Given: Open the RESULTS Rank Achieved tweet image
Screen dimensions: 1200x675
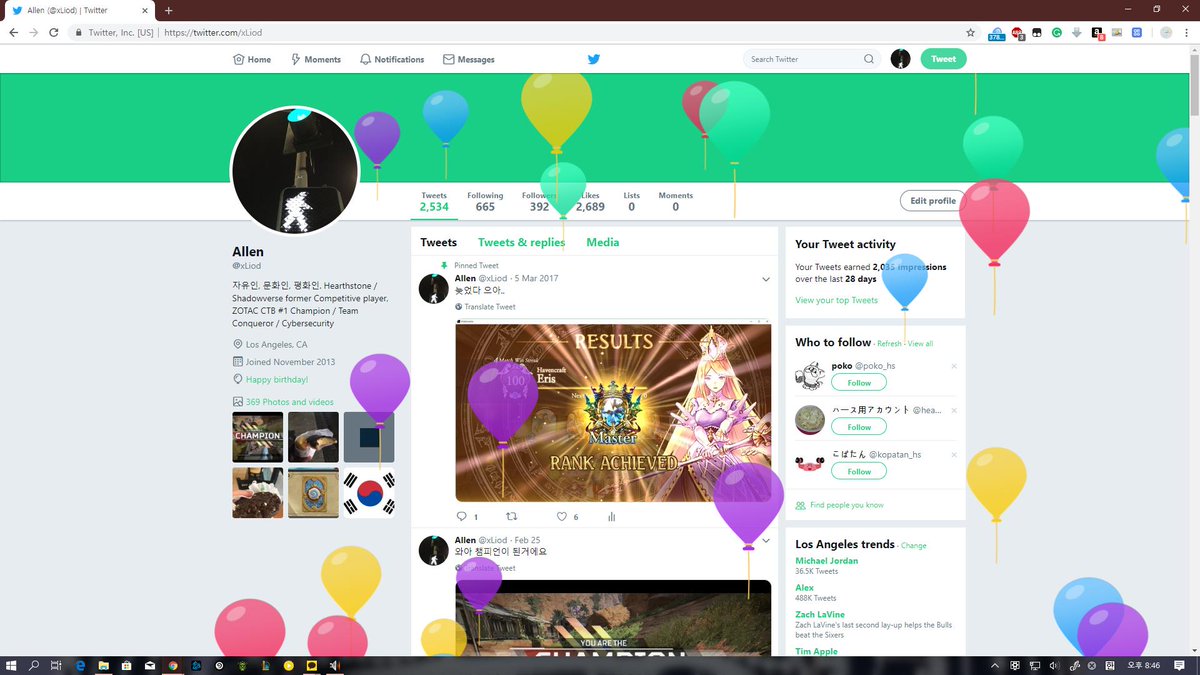Looking at the screenshot, I should (x=613, y=411).
